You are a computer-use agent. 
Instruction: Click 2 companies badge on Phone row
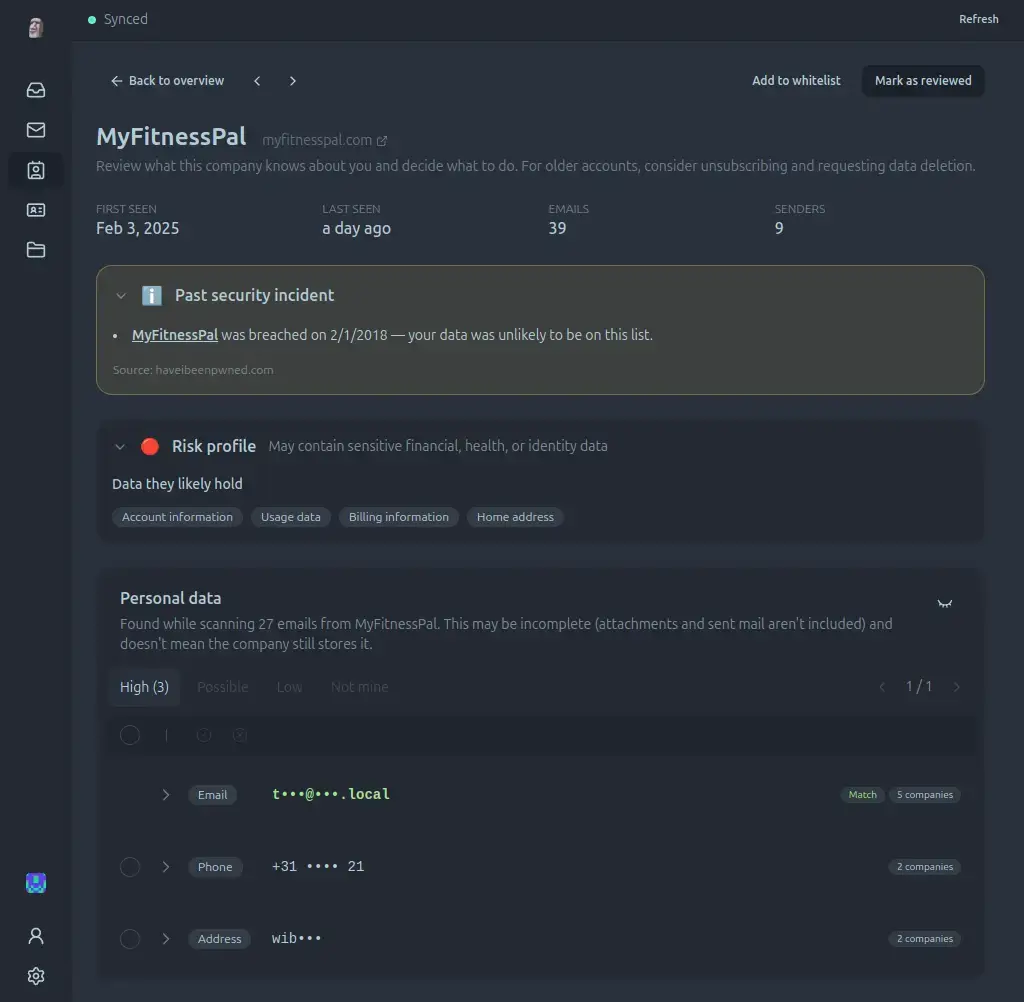click(925, 867)
